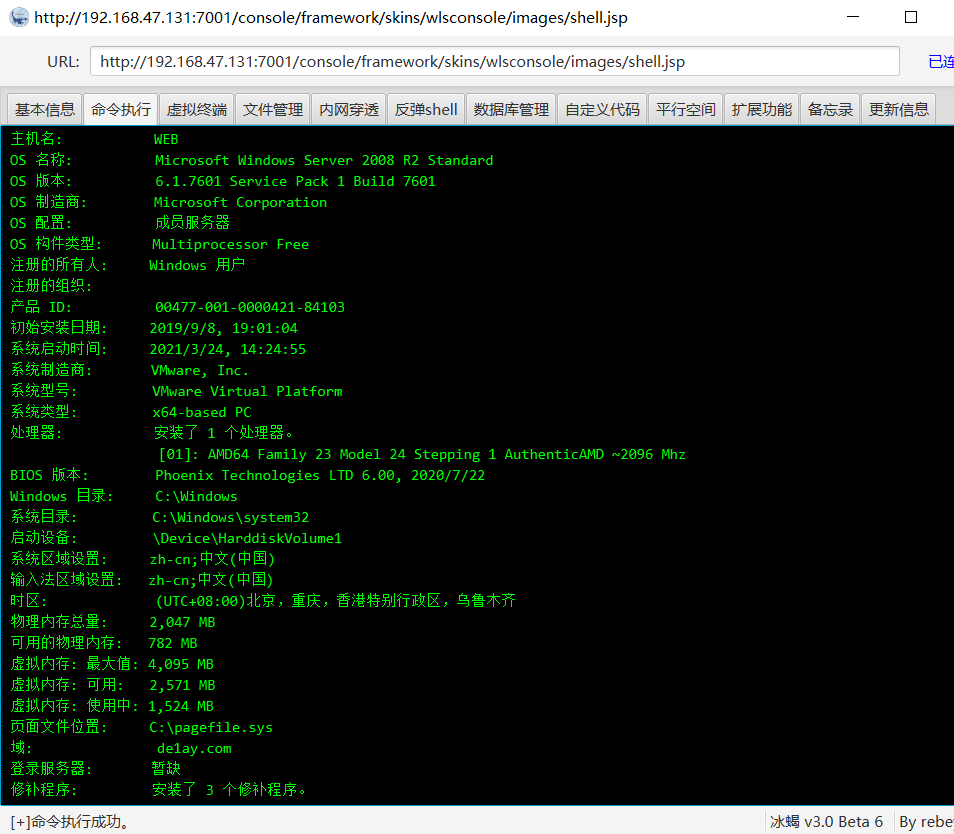Click the application icon in title bar

(19, 17)
